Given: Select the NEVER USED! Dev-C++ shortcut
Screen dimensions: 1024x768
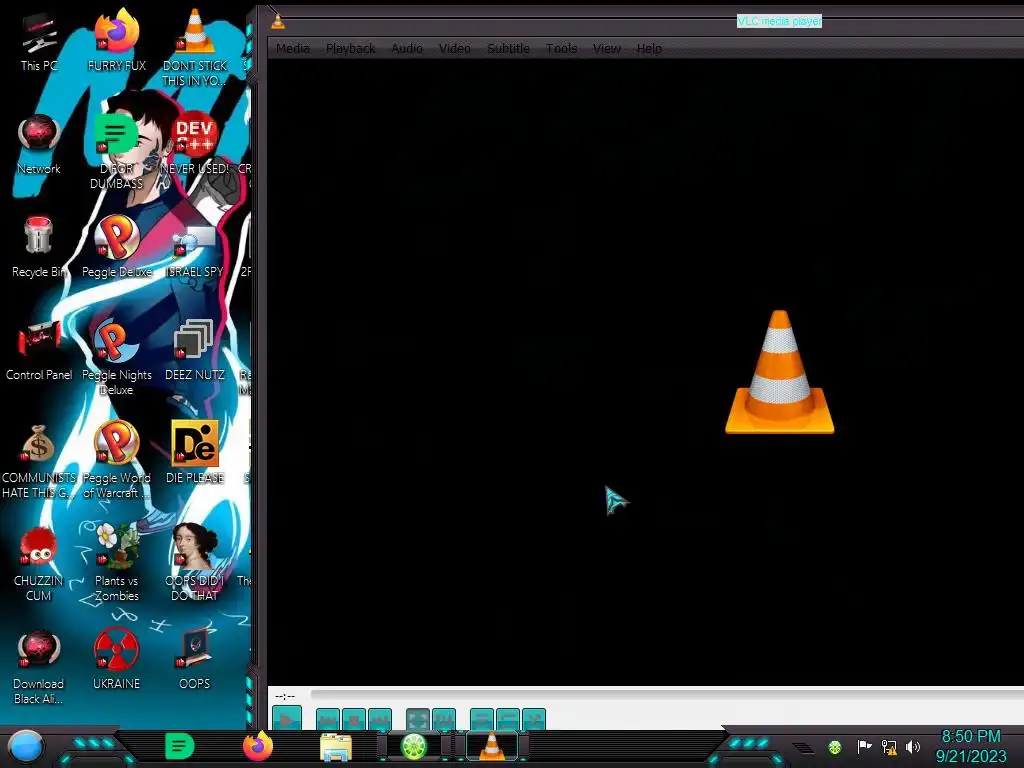Looking at the screenshot, I should [195, 144].
